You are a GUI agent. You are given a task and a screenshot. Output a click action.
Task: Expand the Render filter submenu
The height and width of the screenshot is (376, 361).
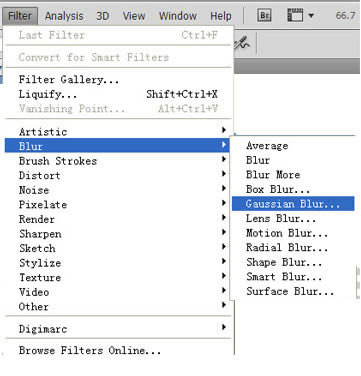coord(117,219)
